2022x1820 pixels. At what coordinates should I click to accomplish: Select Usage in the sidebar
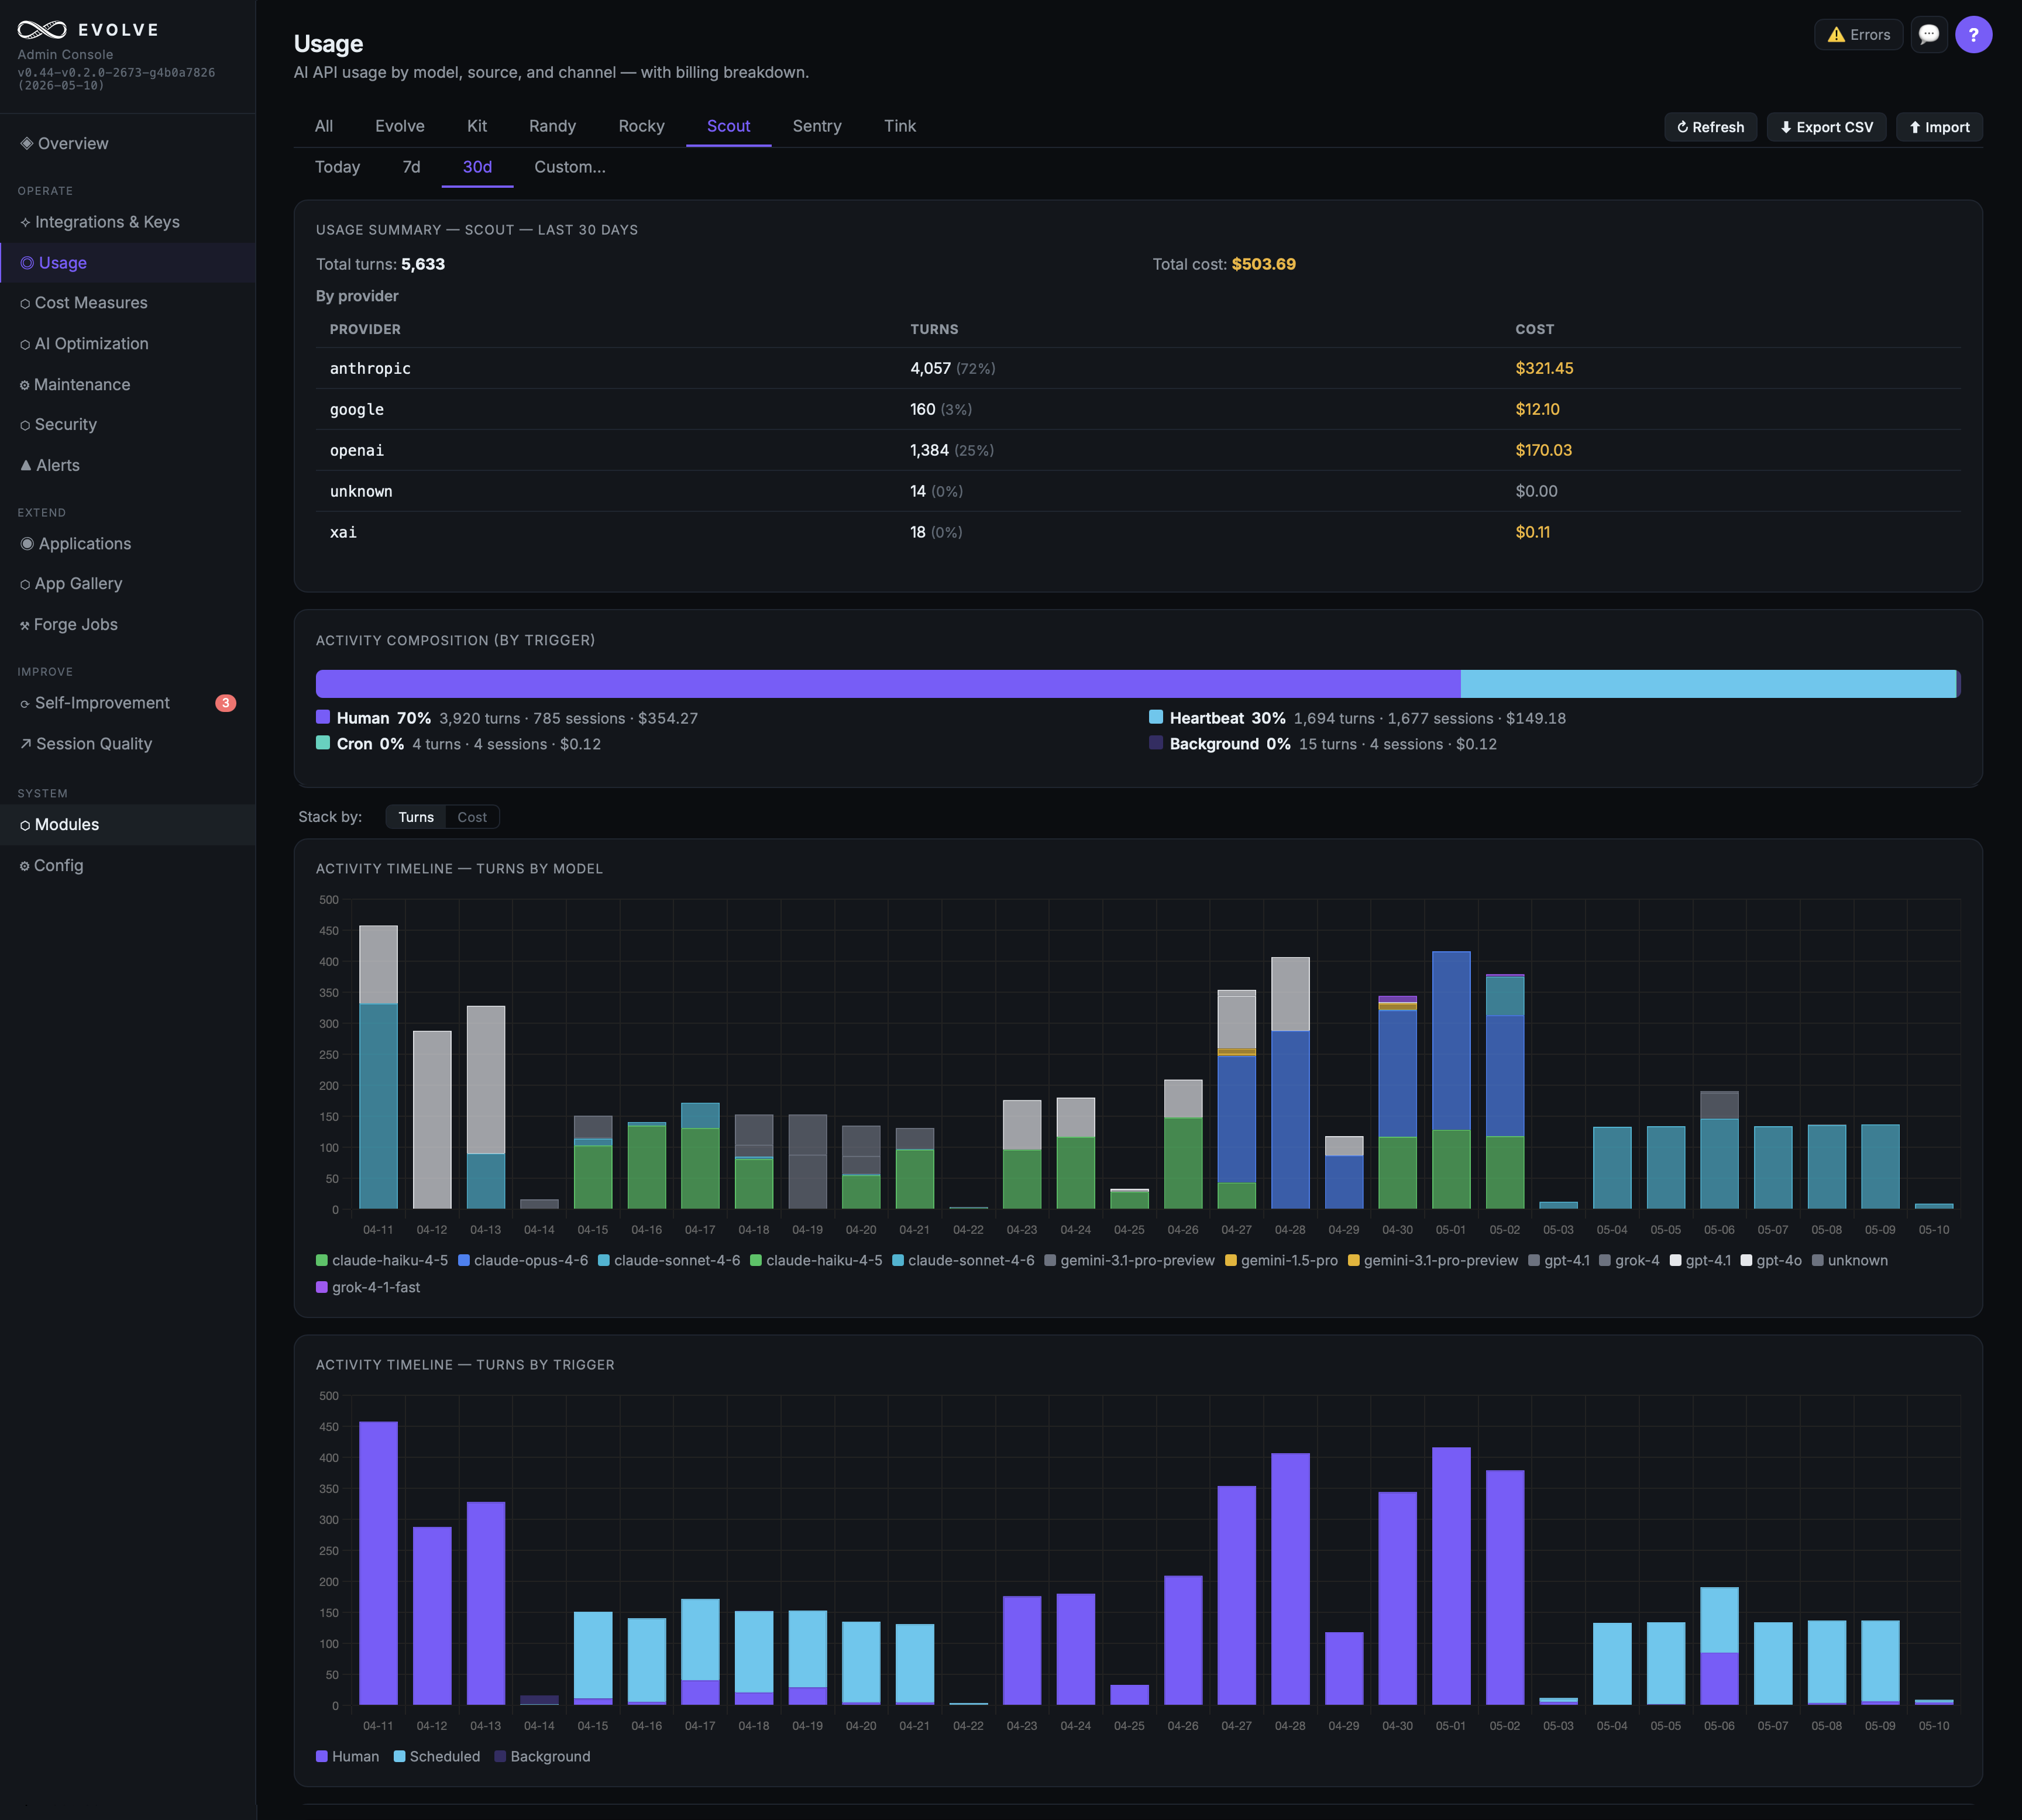tap(127, 263)
